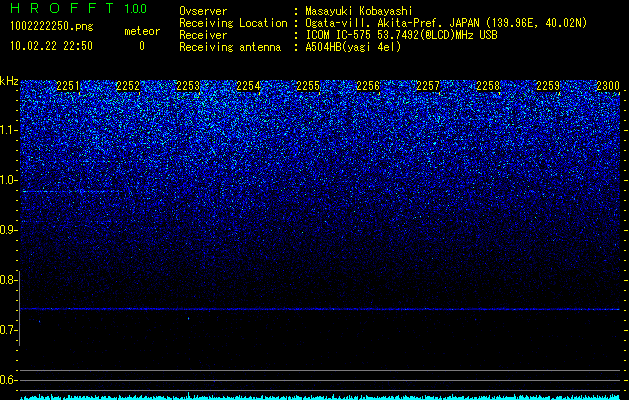Click ICOM IC-575 receiver frequency text

pos(401,35)
